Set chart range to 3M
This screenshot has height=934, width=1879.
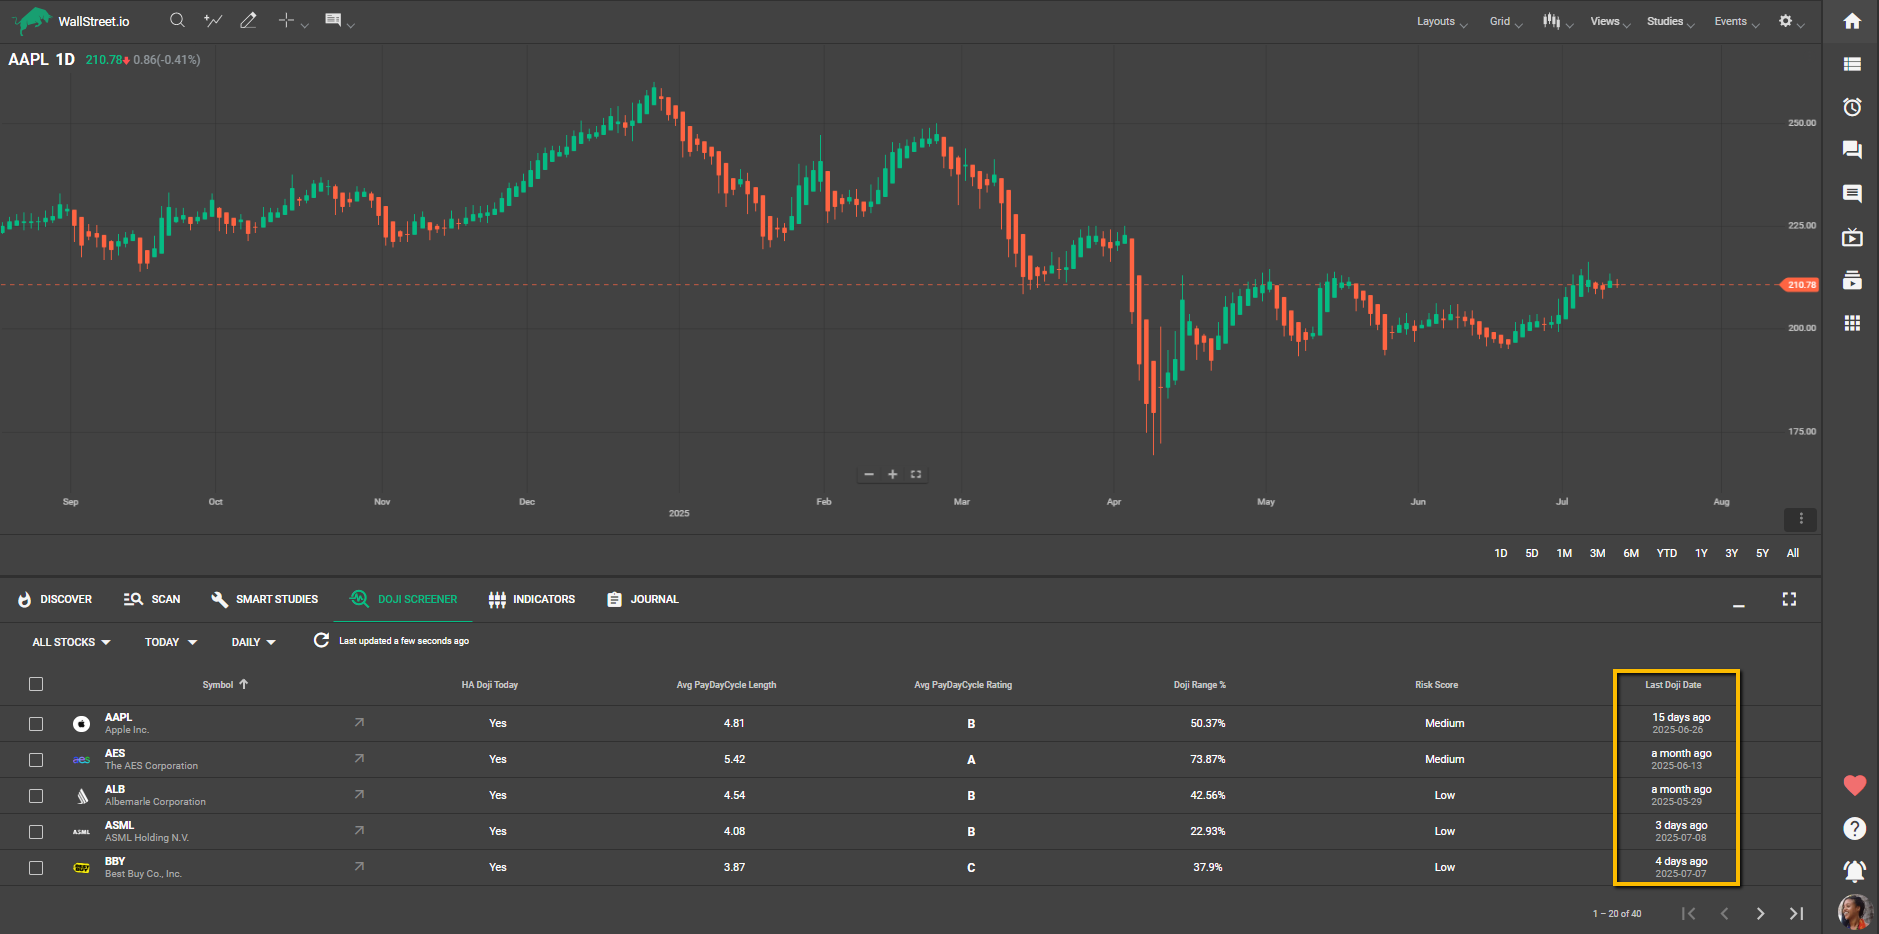coord(1597,553)
